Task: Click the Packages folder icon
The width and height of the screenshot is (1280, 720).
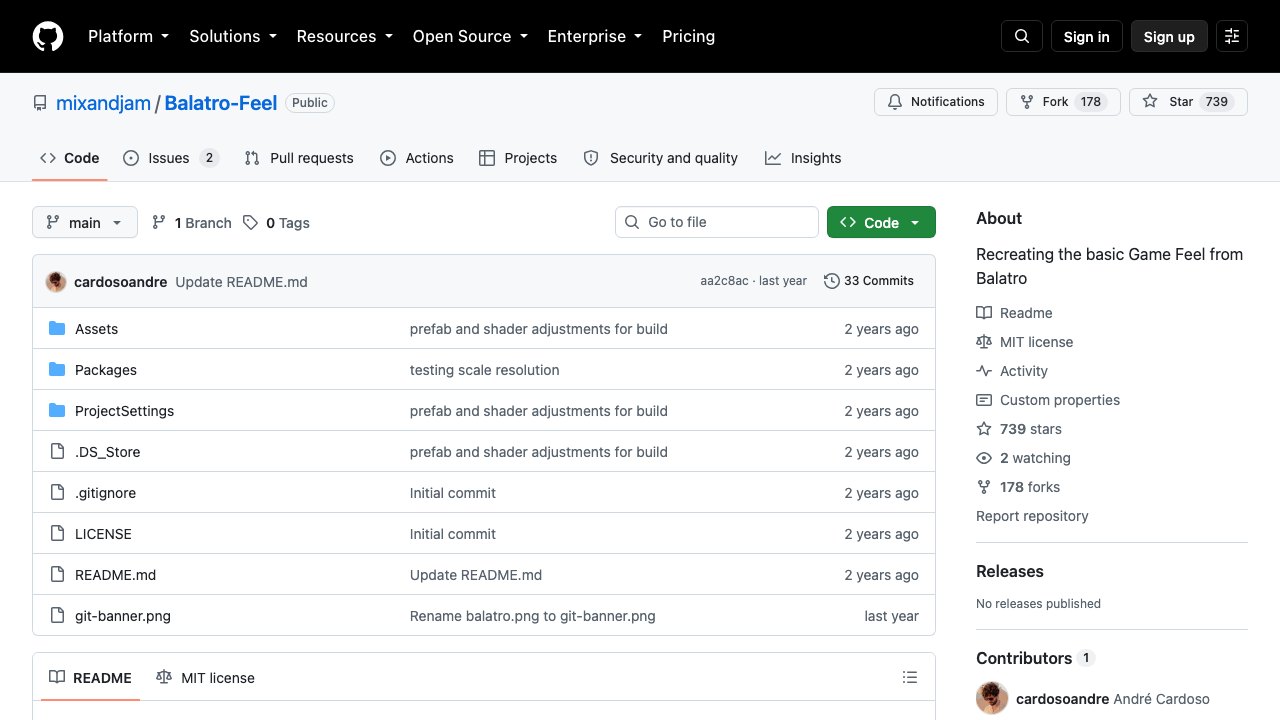Action: pos(57,370)
